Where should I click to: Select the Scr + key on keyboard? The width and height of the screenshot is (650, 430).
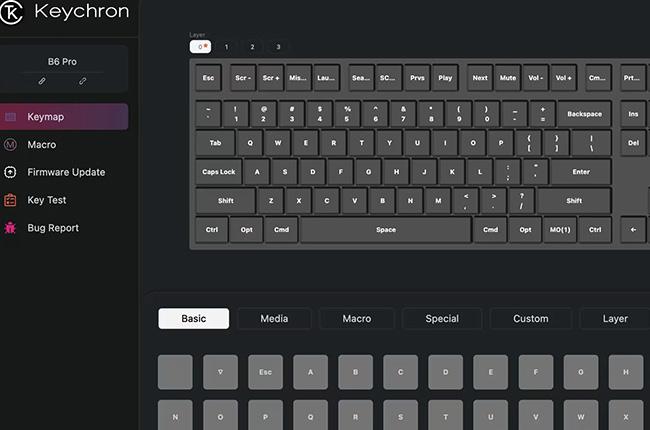[271, 78]
